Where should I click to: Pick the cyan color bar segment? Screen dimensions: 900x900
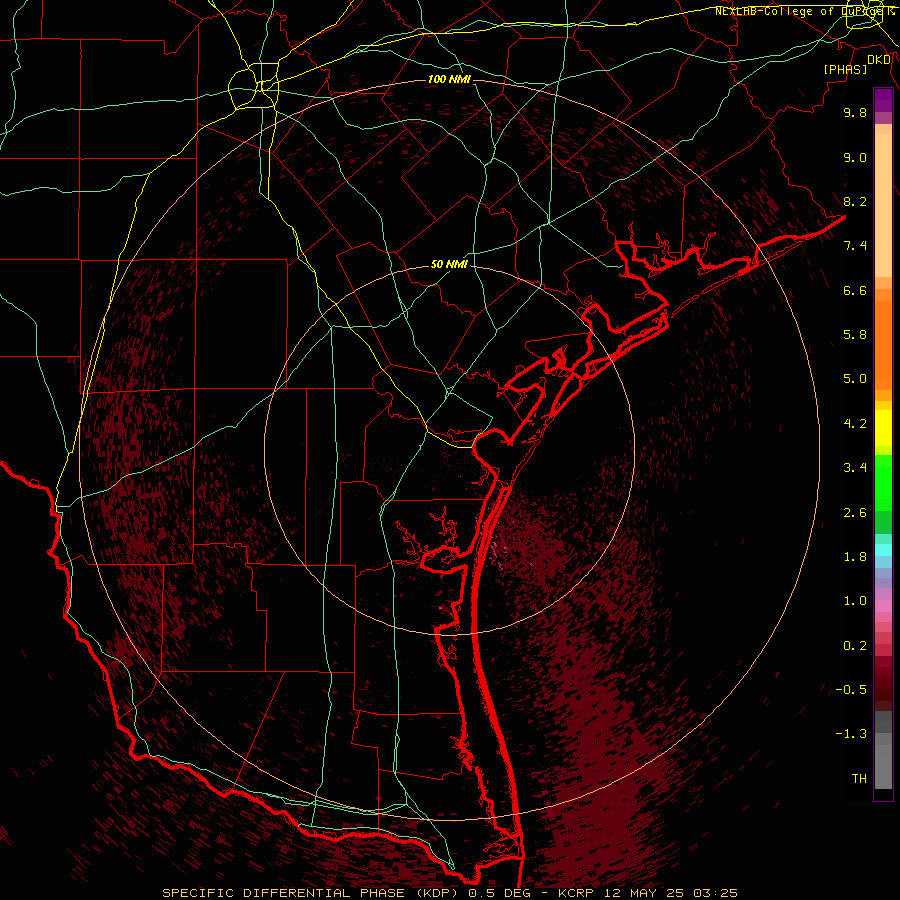[x=883, y=550]
